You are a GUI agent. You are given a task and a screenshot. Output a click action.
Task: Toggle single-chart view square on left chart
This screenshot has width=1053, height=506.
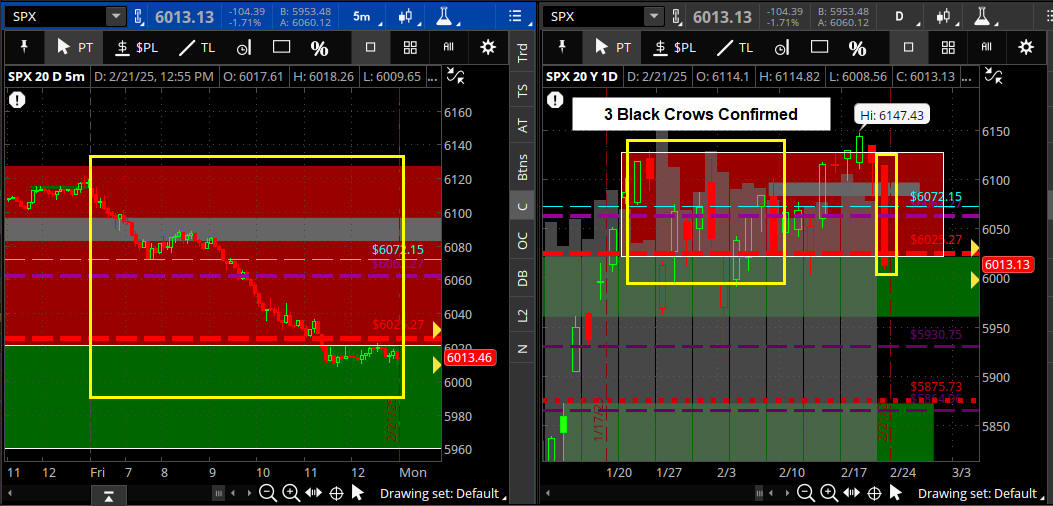tap(370, 47)
